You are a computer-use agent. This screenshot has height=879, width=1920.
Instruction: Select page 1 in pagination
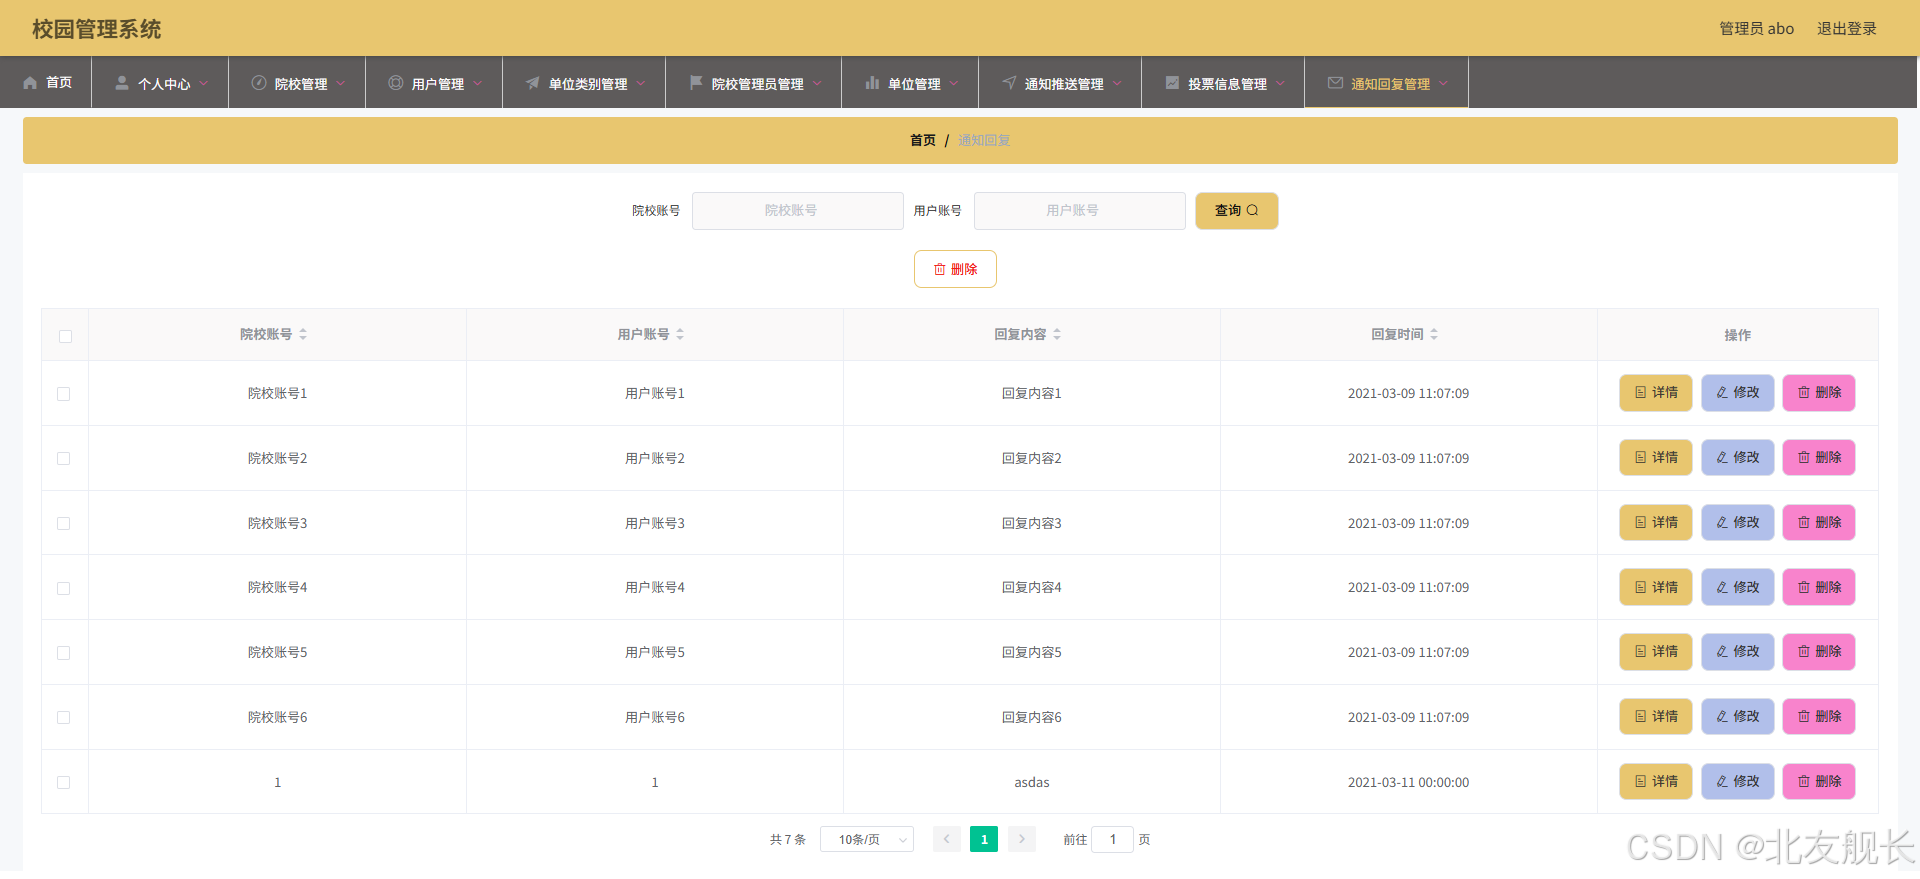click(x=984, y=839)
